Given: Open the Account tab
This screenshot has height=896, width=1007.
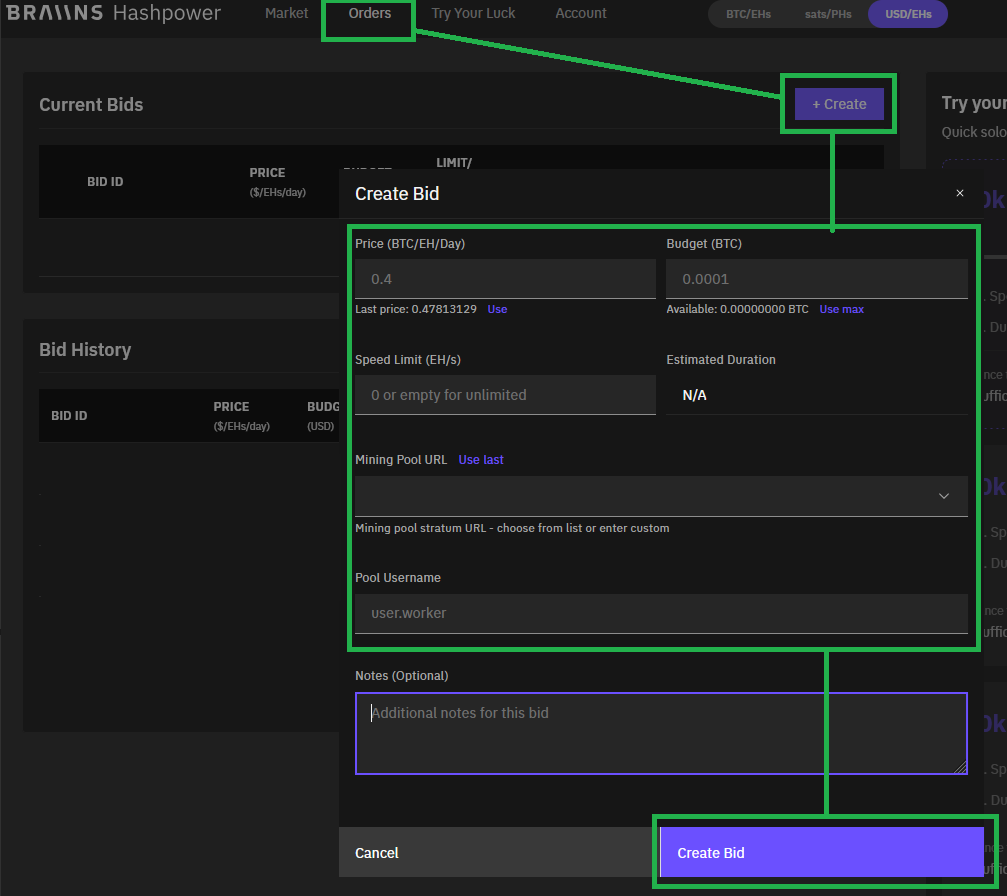Looking at the screenshot, I should coord(581,13).
